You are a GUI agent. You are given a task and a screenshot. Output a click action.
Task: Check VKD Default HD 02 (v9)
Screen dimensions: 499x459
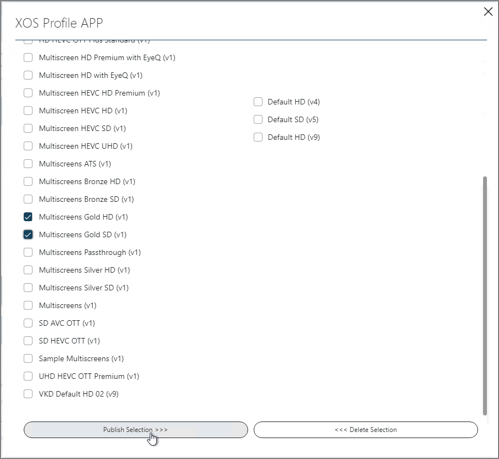pos(28,394)
